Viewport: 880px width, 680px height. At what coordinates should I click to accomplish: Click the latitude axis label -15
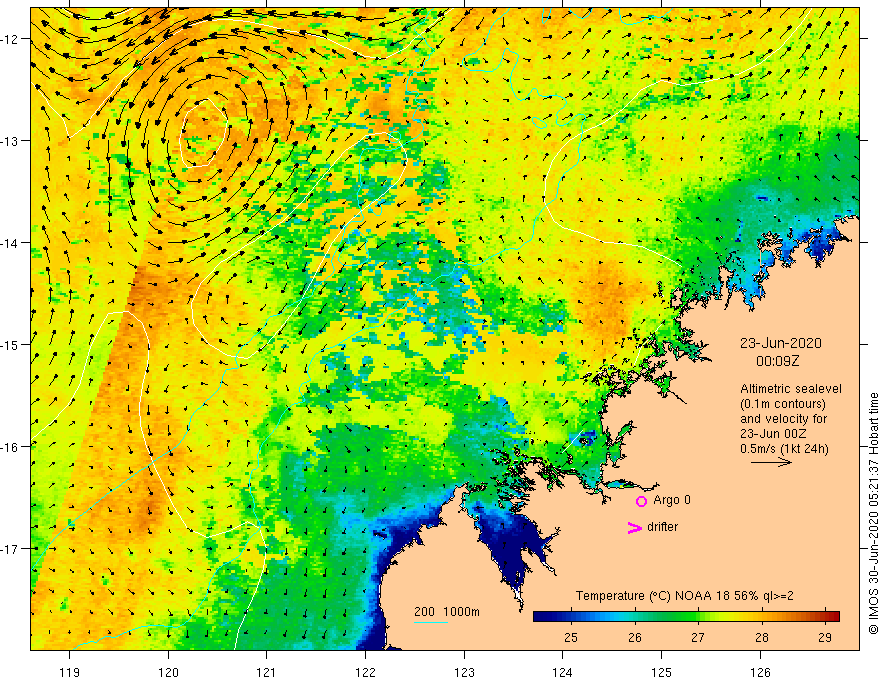(11, 344)
